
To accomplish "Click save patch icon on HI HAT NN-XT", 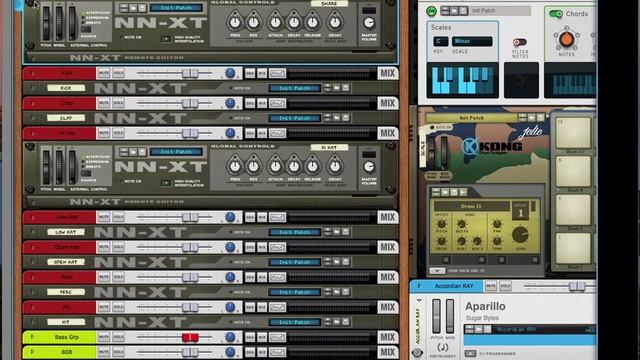I will pos(142,152).
